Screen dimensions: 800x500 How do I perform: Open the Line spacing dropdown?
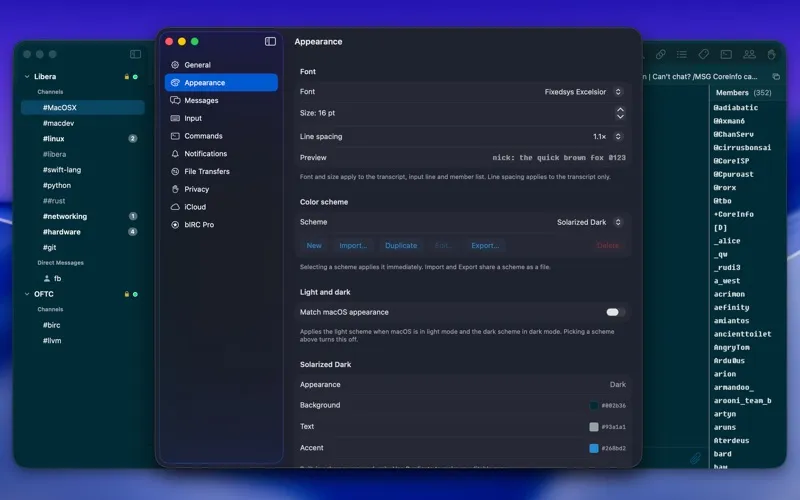[608, 136]
